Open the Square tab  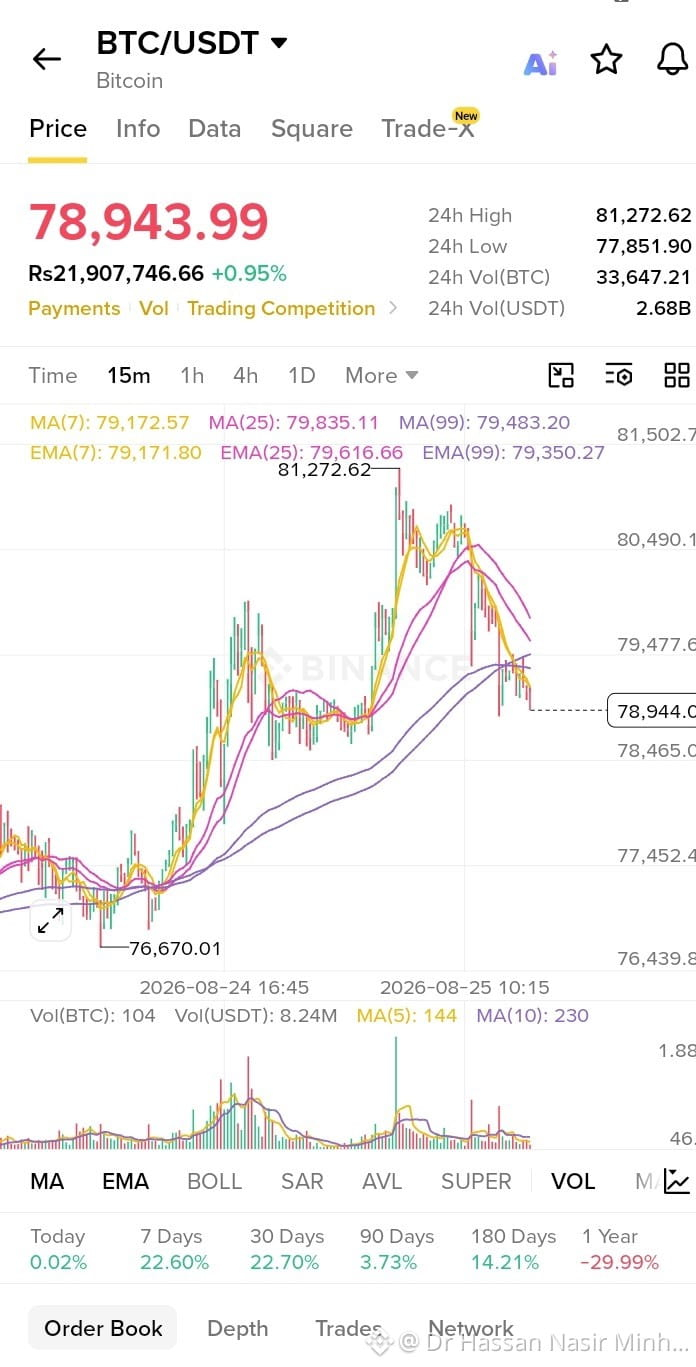312,129
